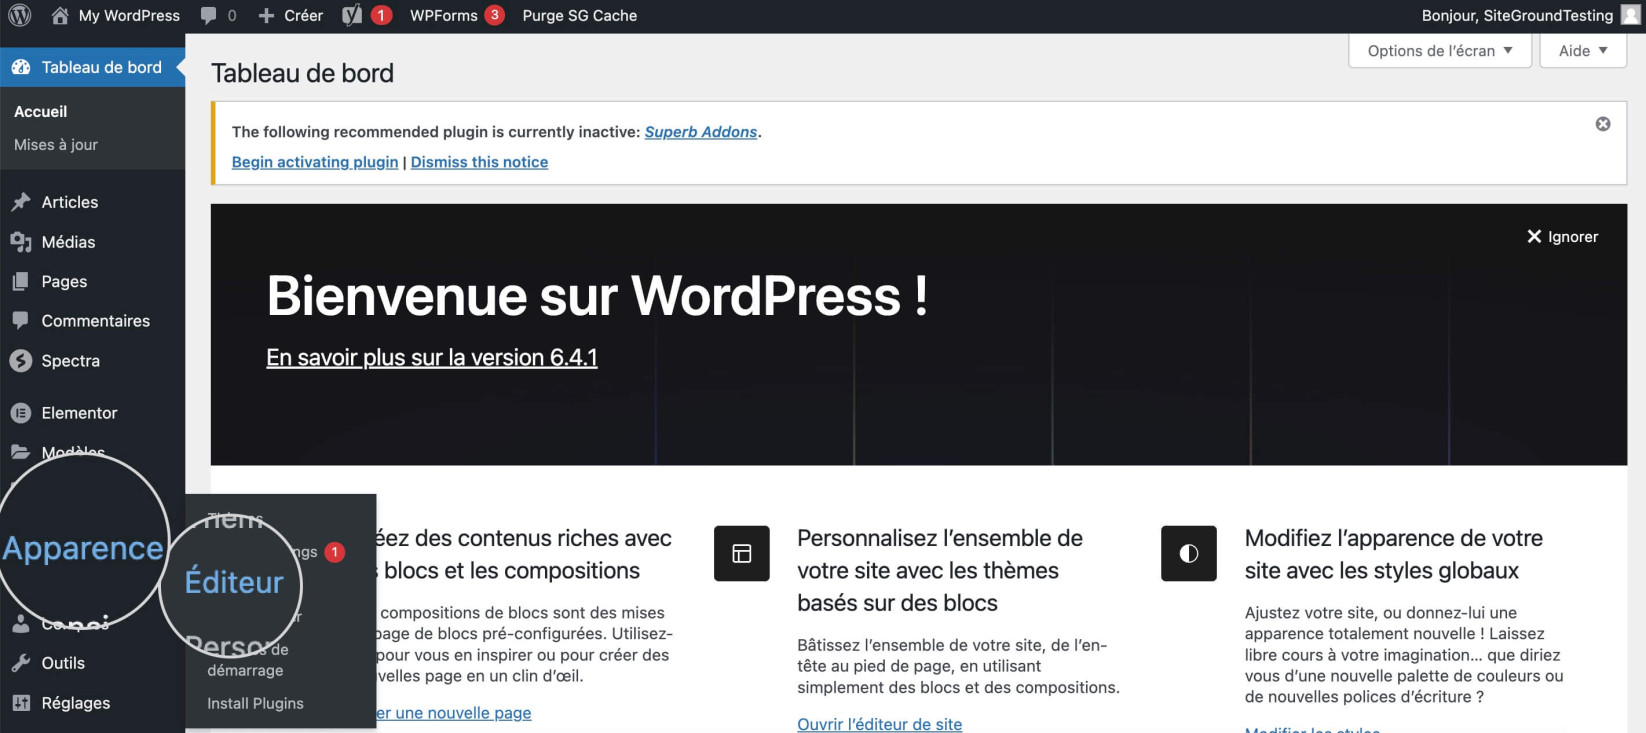Open the comments bubble icon in admin bar
The width and height of the screenshot is (1646, 733).
coord(208,16)
